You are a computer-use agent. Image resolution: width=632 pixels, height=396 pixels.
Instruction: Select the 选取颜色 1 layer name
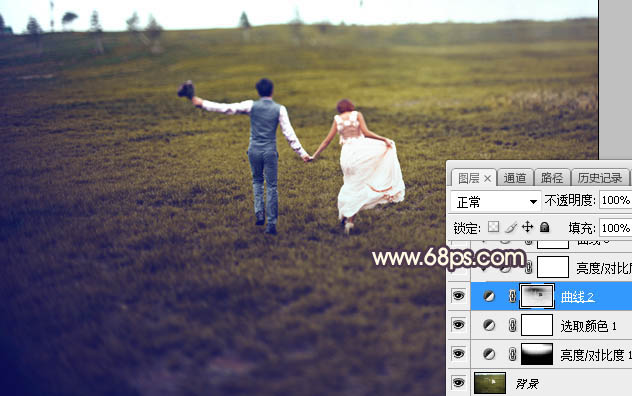[588, 326]
